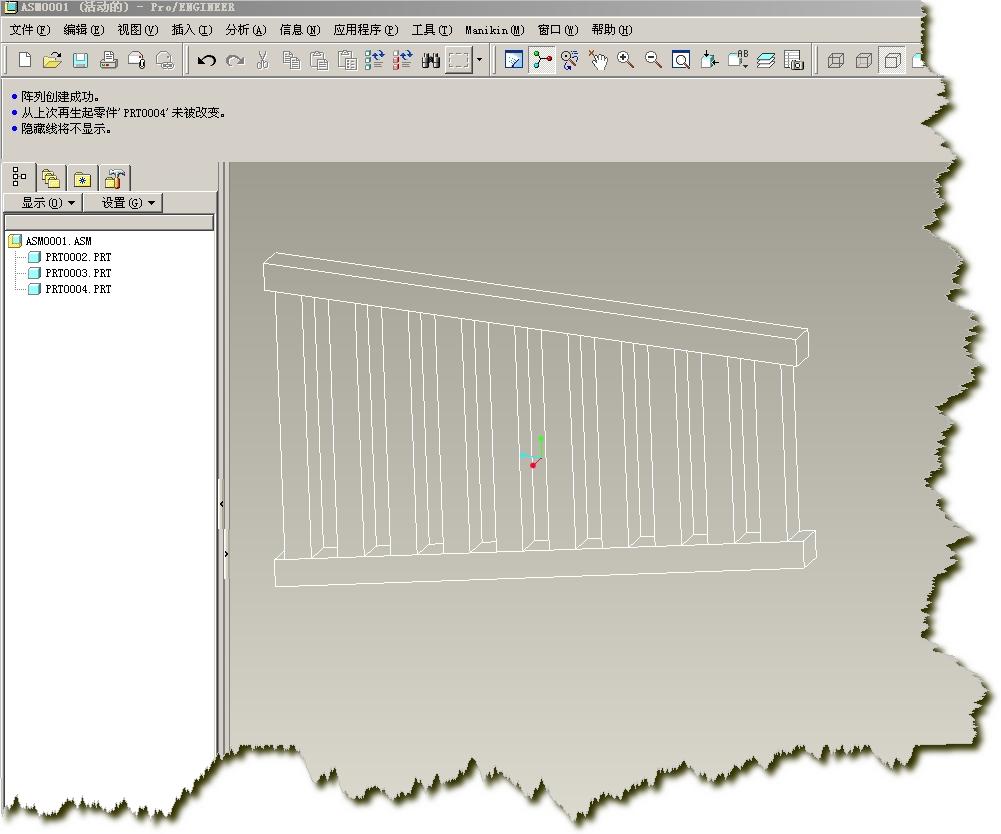Zoom in with the plus magnifier

click(x=626, y=61)
